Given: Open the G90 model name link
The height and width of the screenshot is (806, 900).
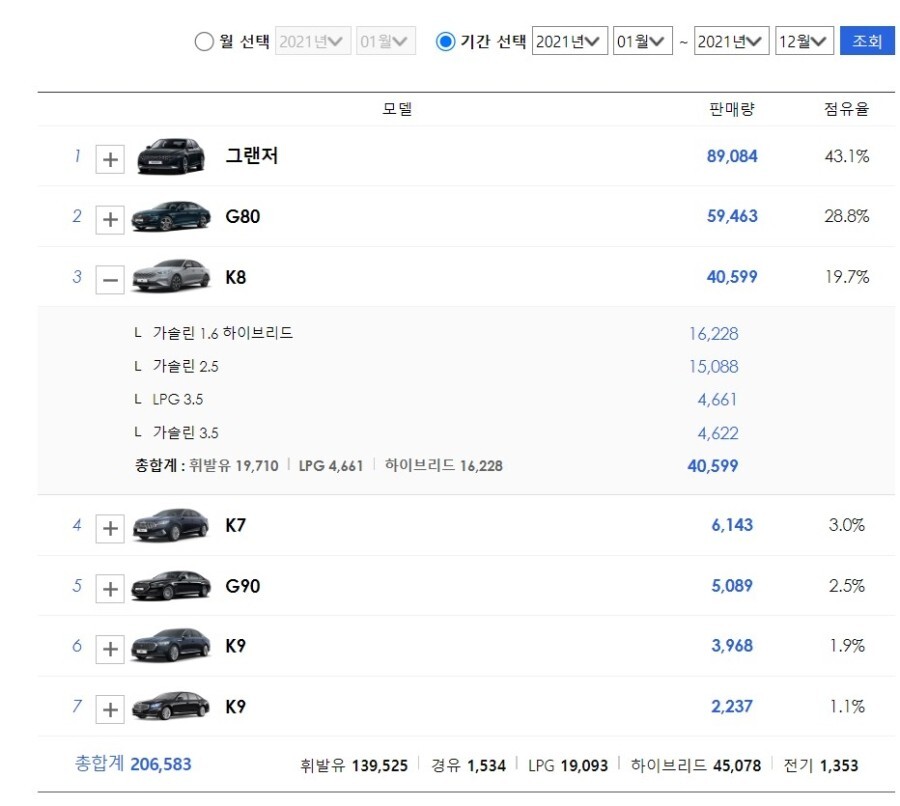Looking at the screenshot, I should pos(243,586).
